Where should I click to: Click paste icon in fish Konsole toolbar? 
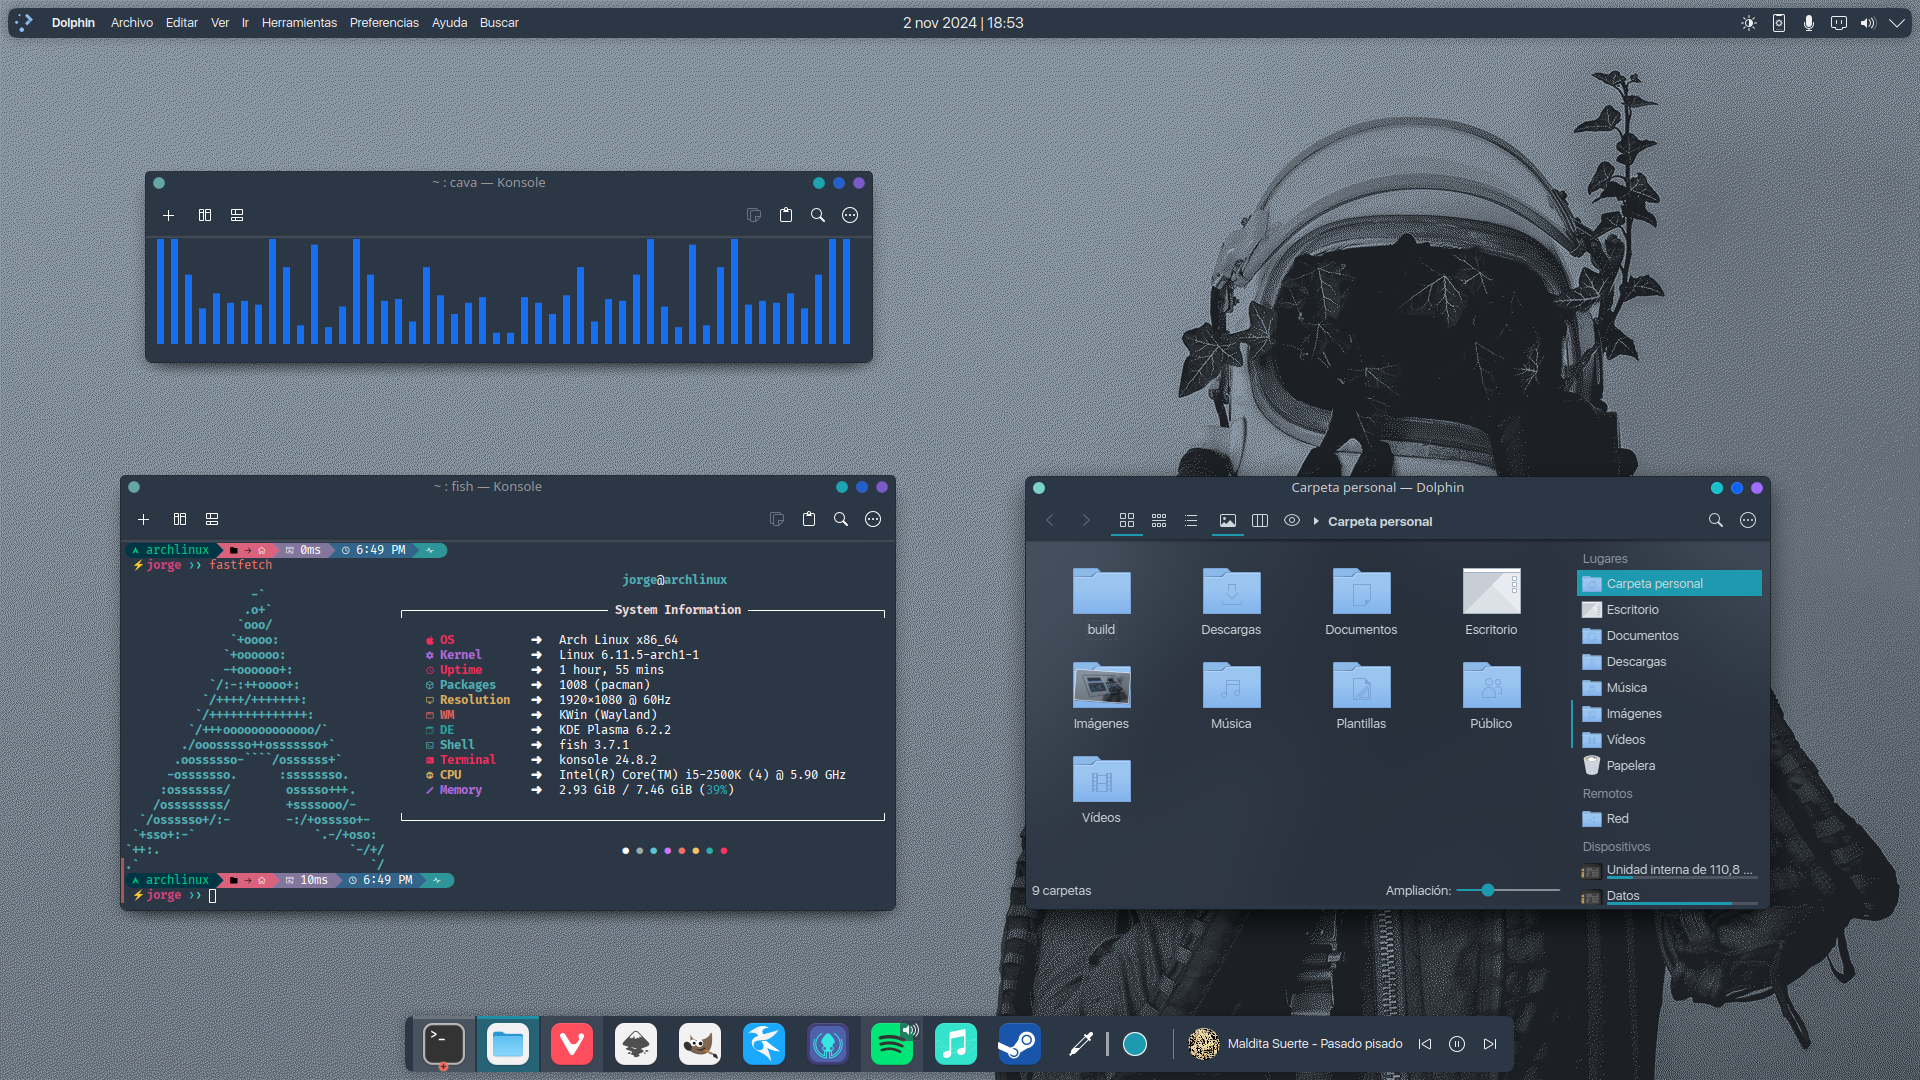(809, 519)
